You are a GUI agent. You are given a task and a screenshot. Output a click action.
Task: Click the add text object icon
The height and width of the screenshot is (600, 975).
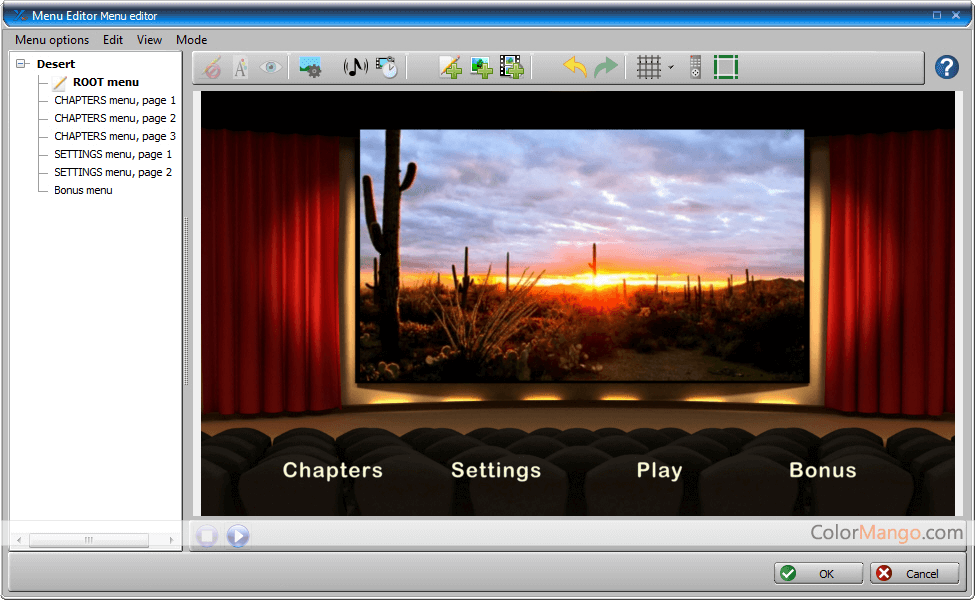click(x=450, y=67)
